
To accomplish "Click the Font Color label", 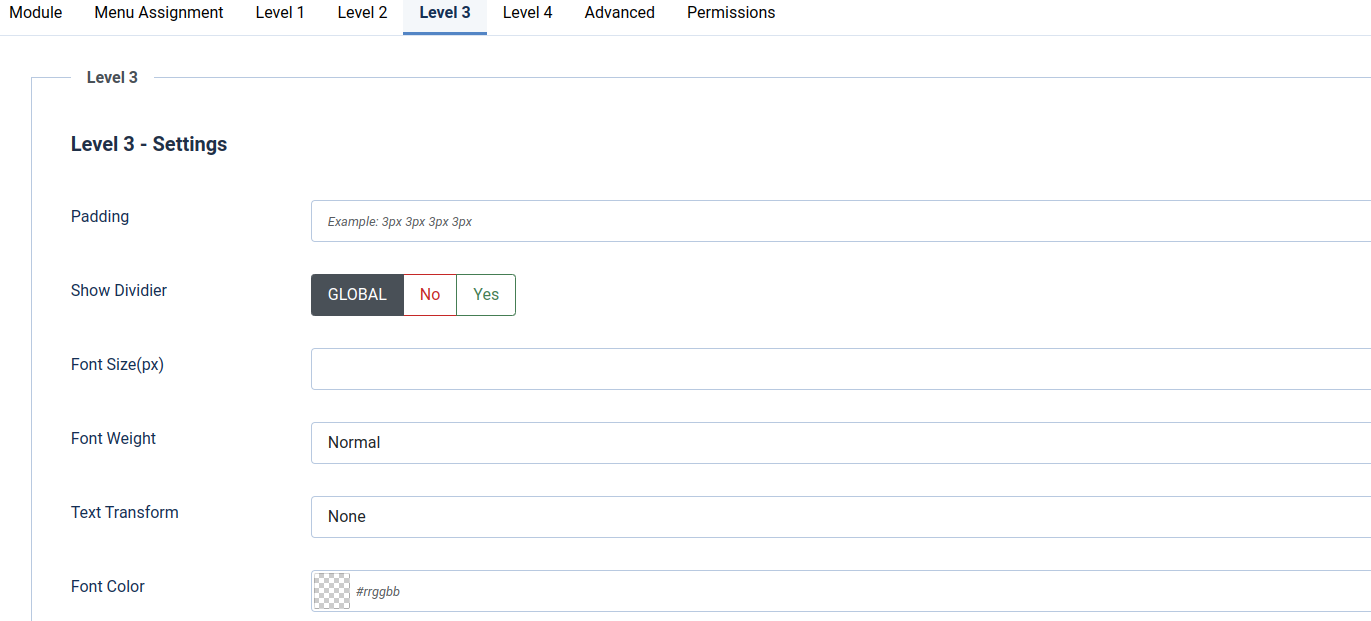I will 108,586.
